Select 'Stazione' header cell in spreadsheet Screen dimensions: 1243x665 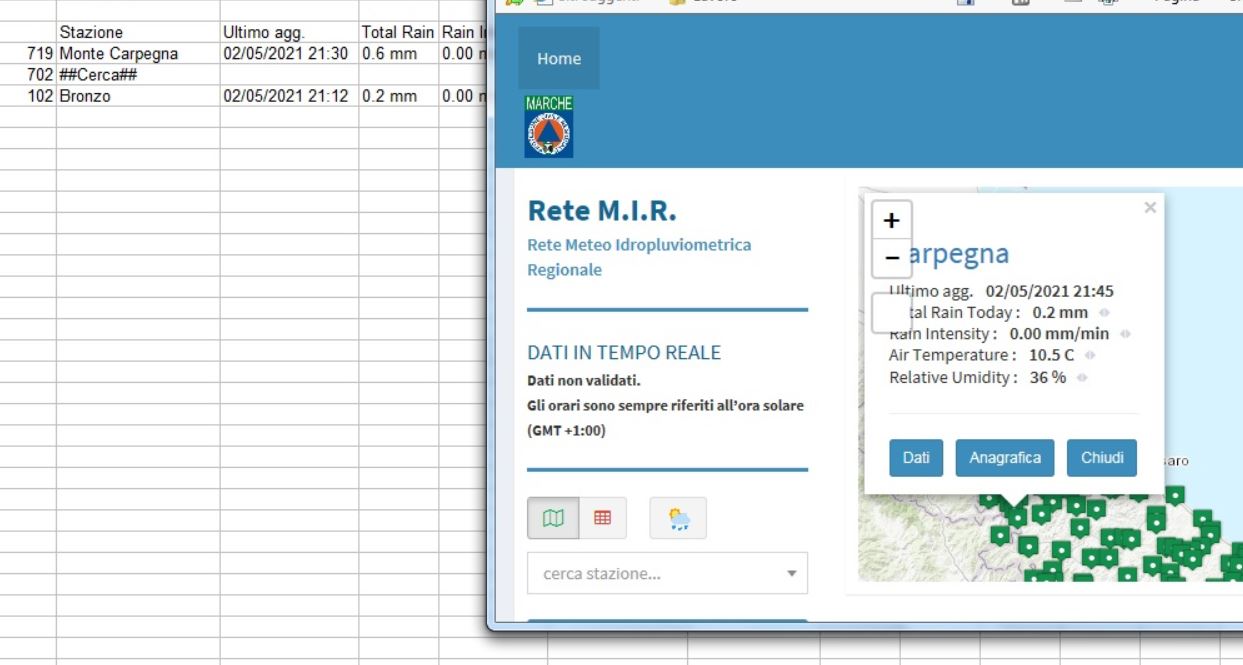(138, 32)
